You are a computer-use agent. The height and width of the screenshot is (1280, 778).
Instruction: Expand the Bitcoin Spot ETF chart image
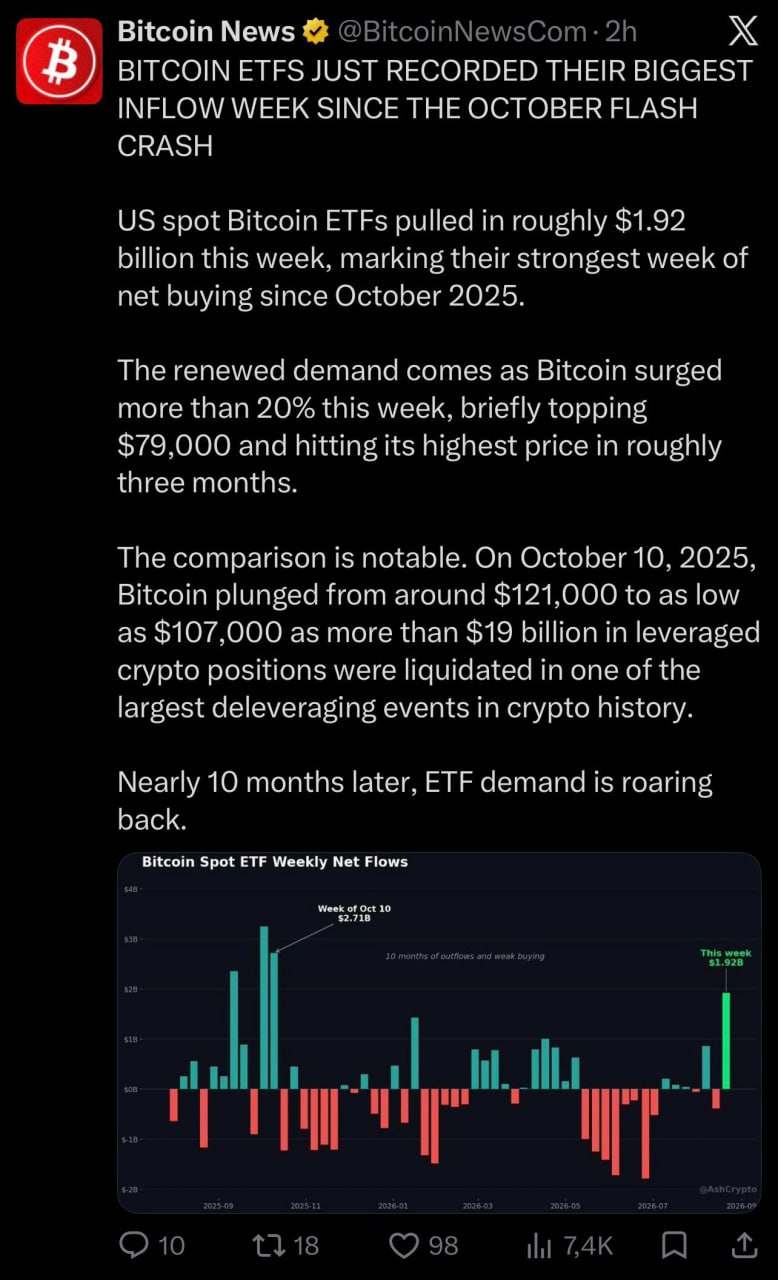tap(439, 1032)
